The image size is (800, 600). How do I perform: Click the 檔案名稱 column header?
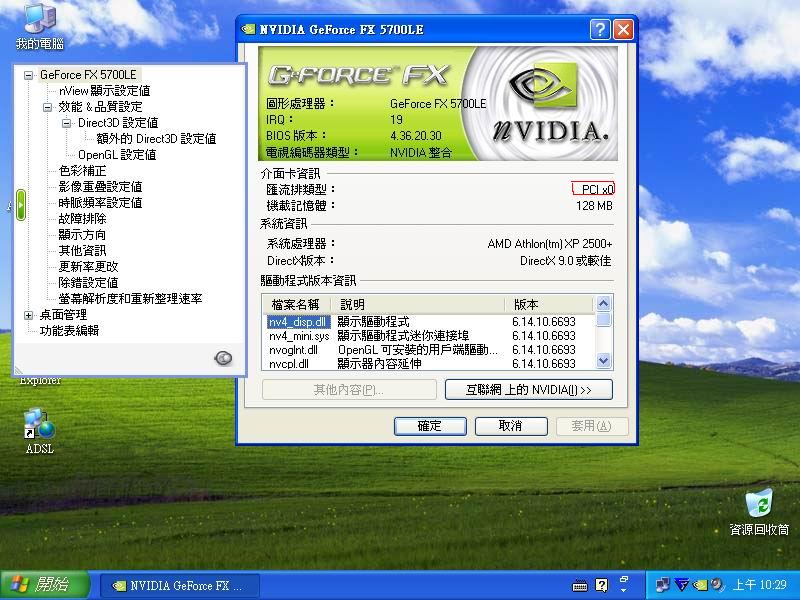pos(296,305)
